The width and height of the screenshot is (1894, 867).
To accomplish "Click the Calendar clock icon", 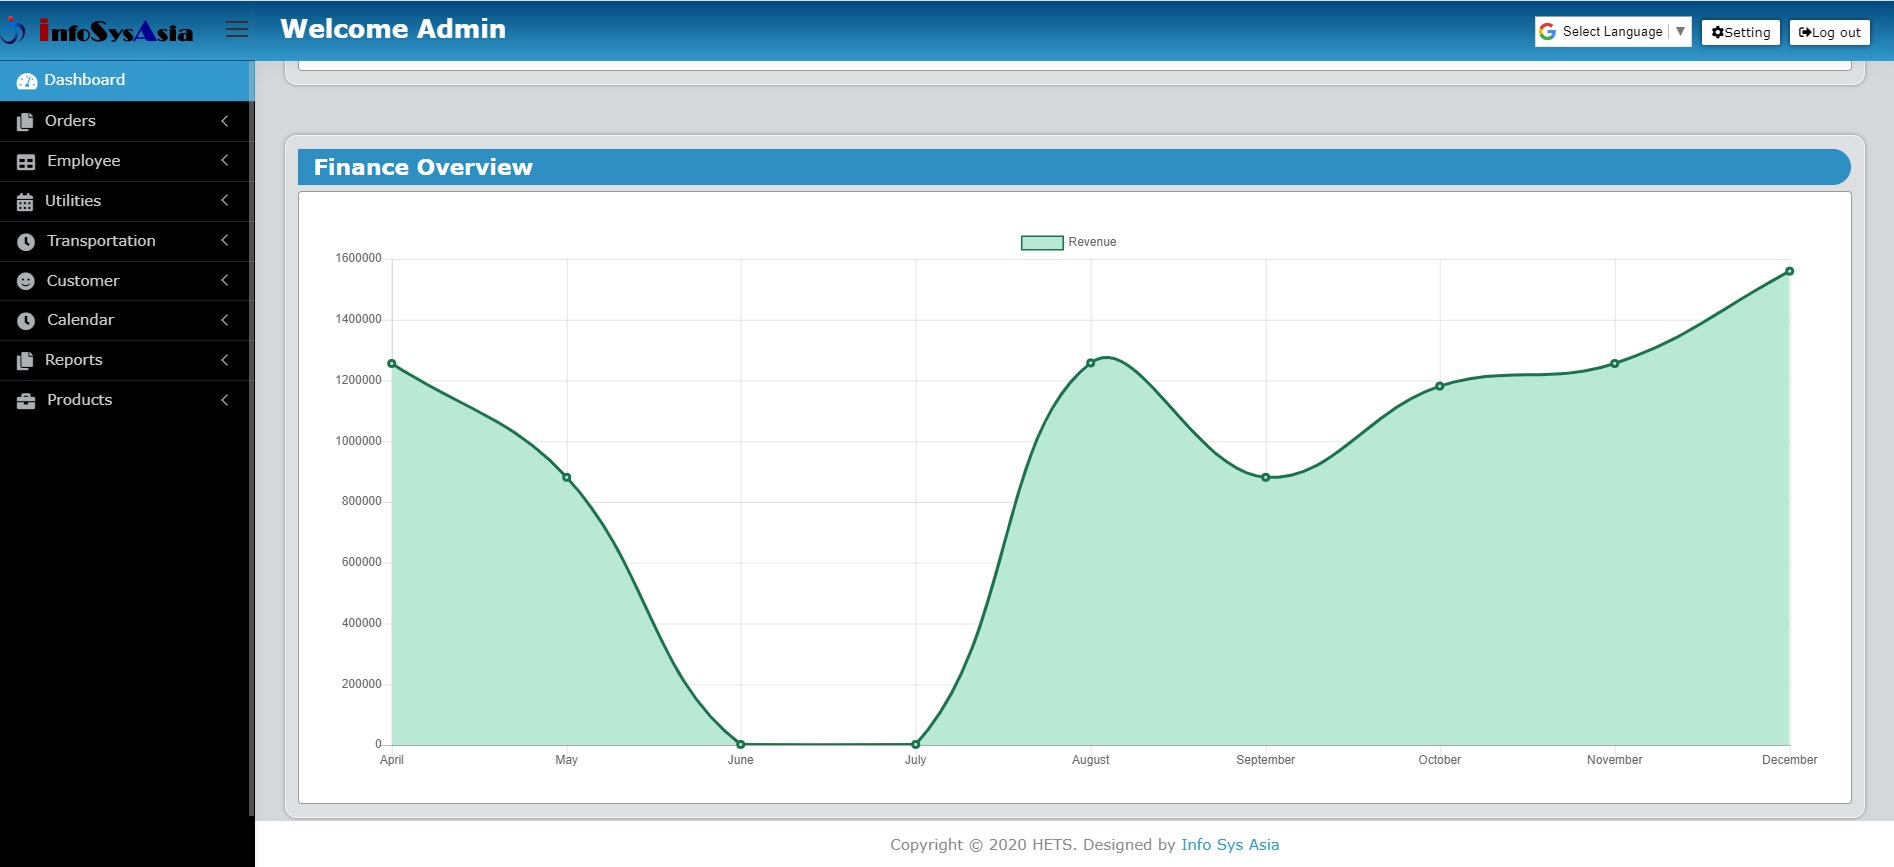I will (x=26, y=321).
